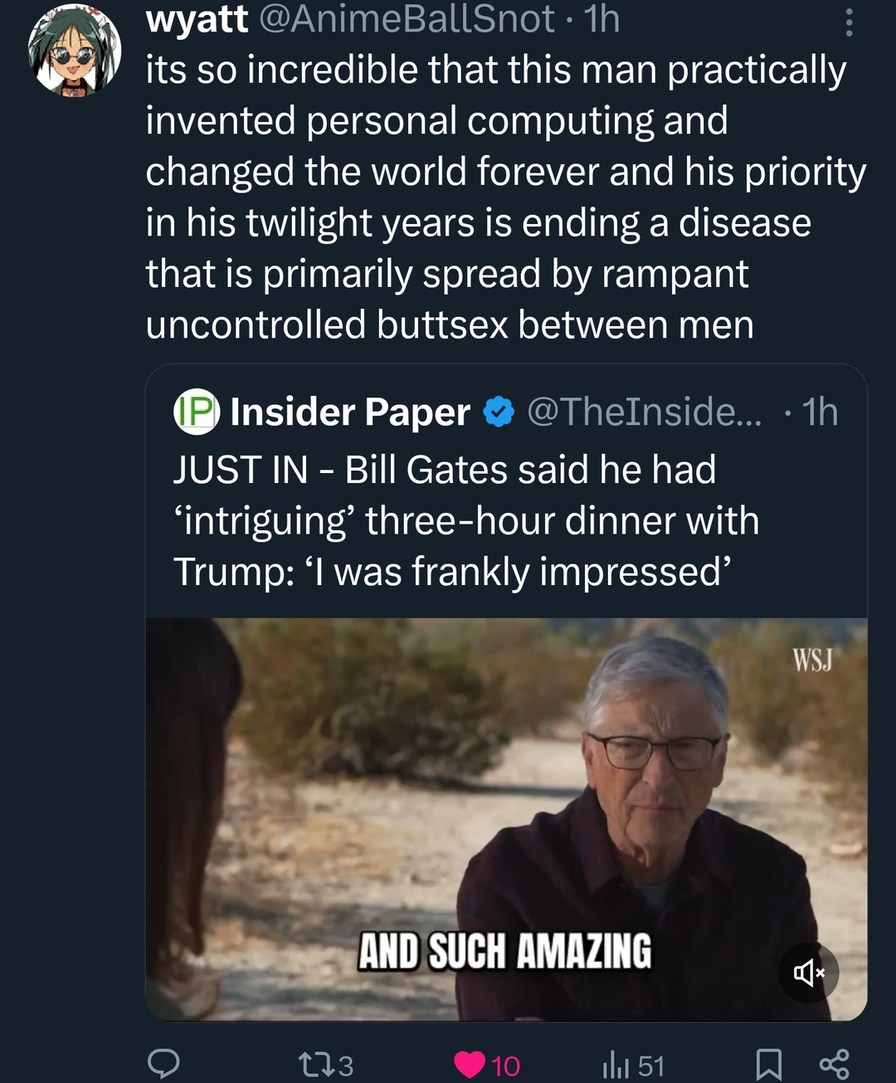Unmute the video with speaker icon
896x1083 pixels.
[x=808, y=971]
